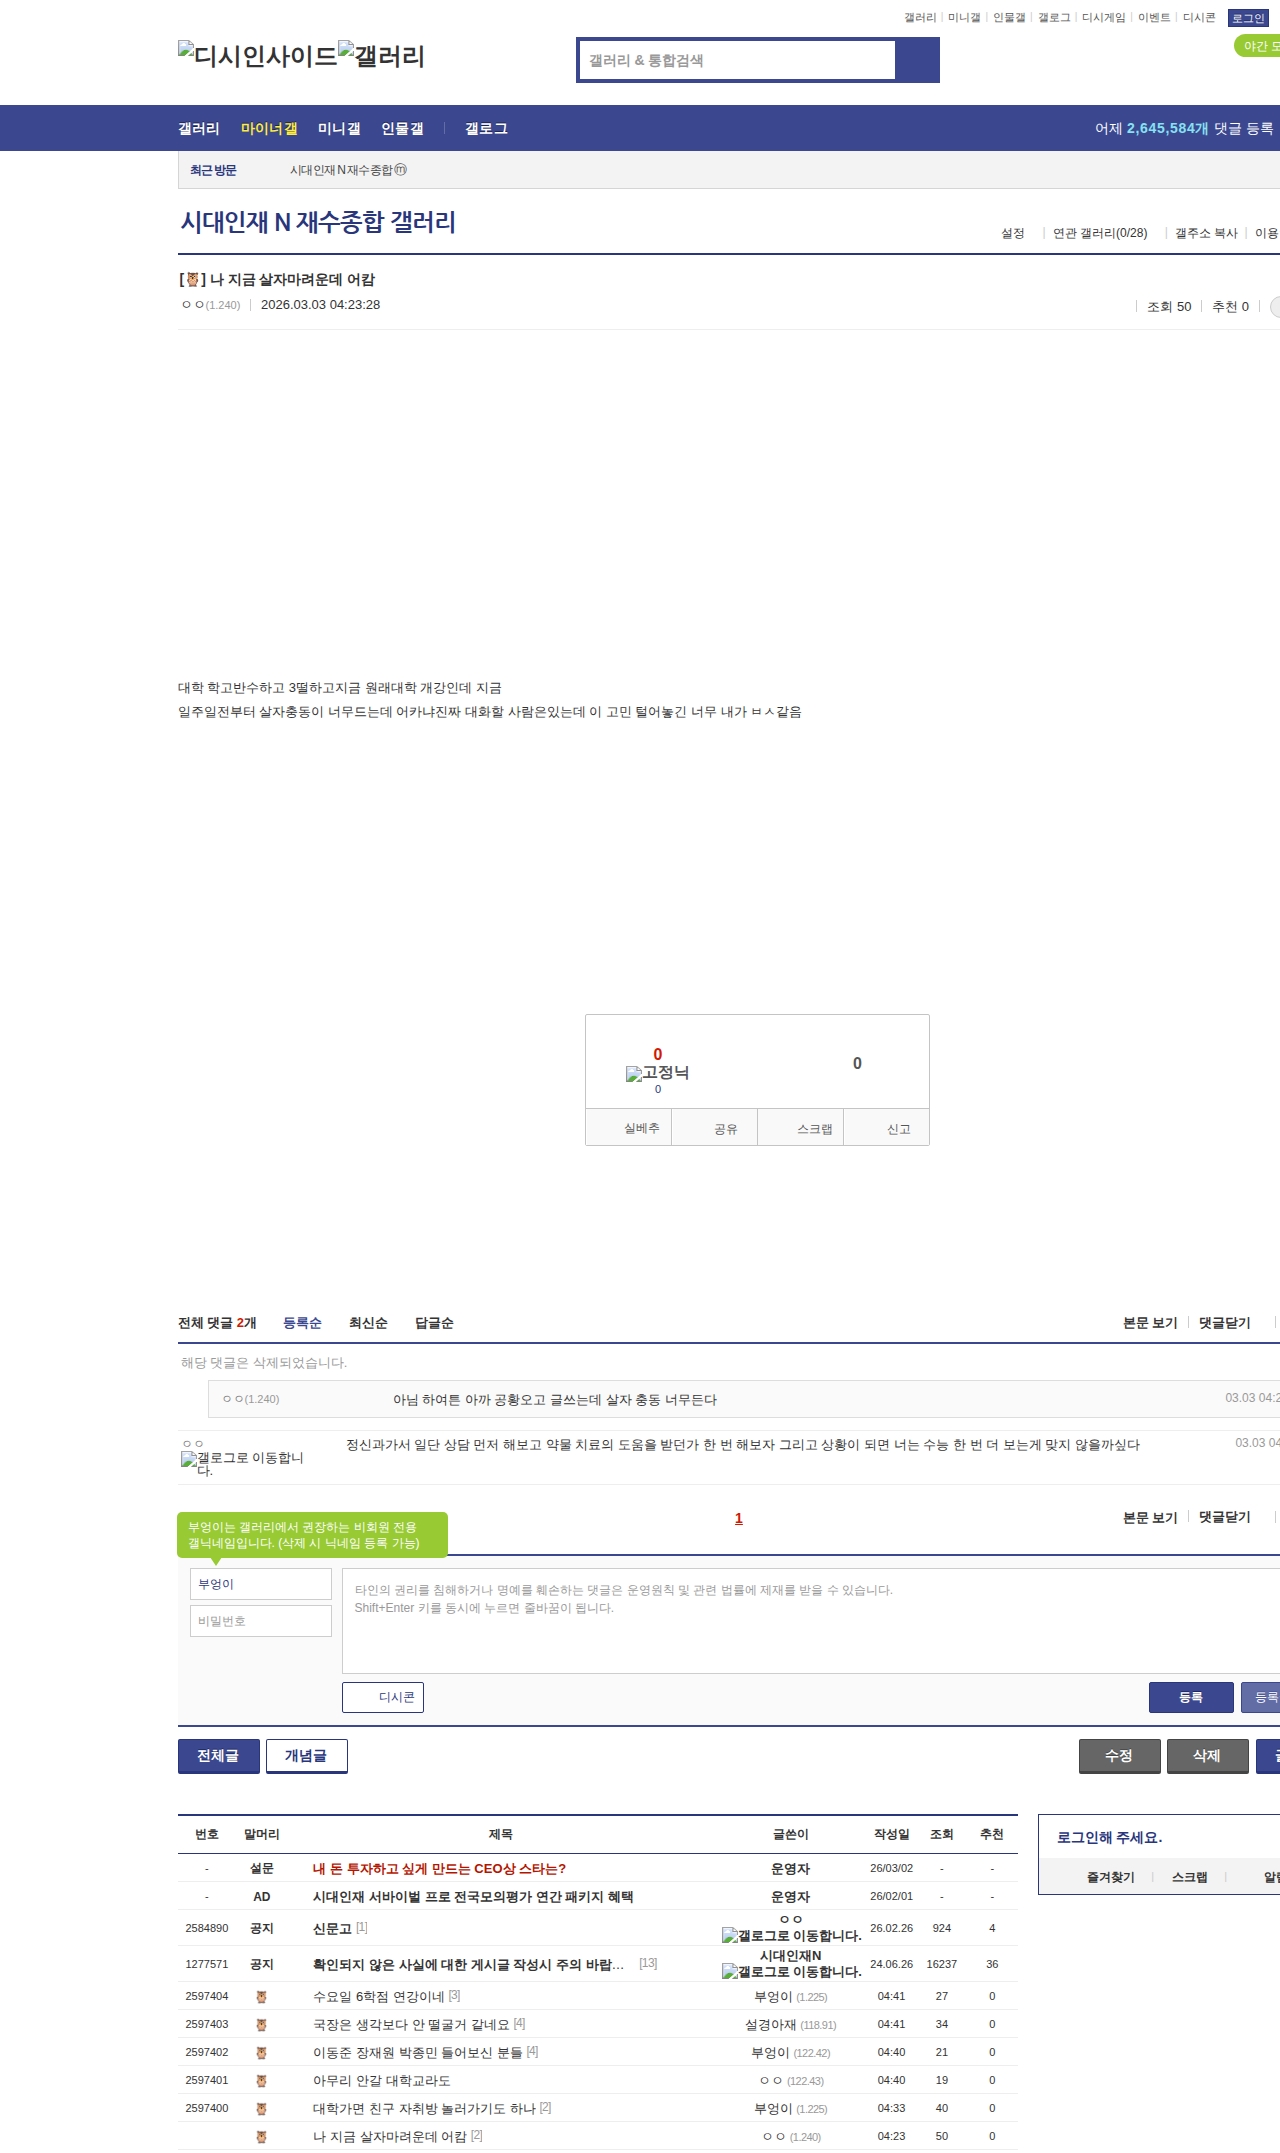Click the 로그인 button at top

click(1248, 18)
